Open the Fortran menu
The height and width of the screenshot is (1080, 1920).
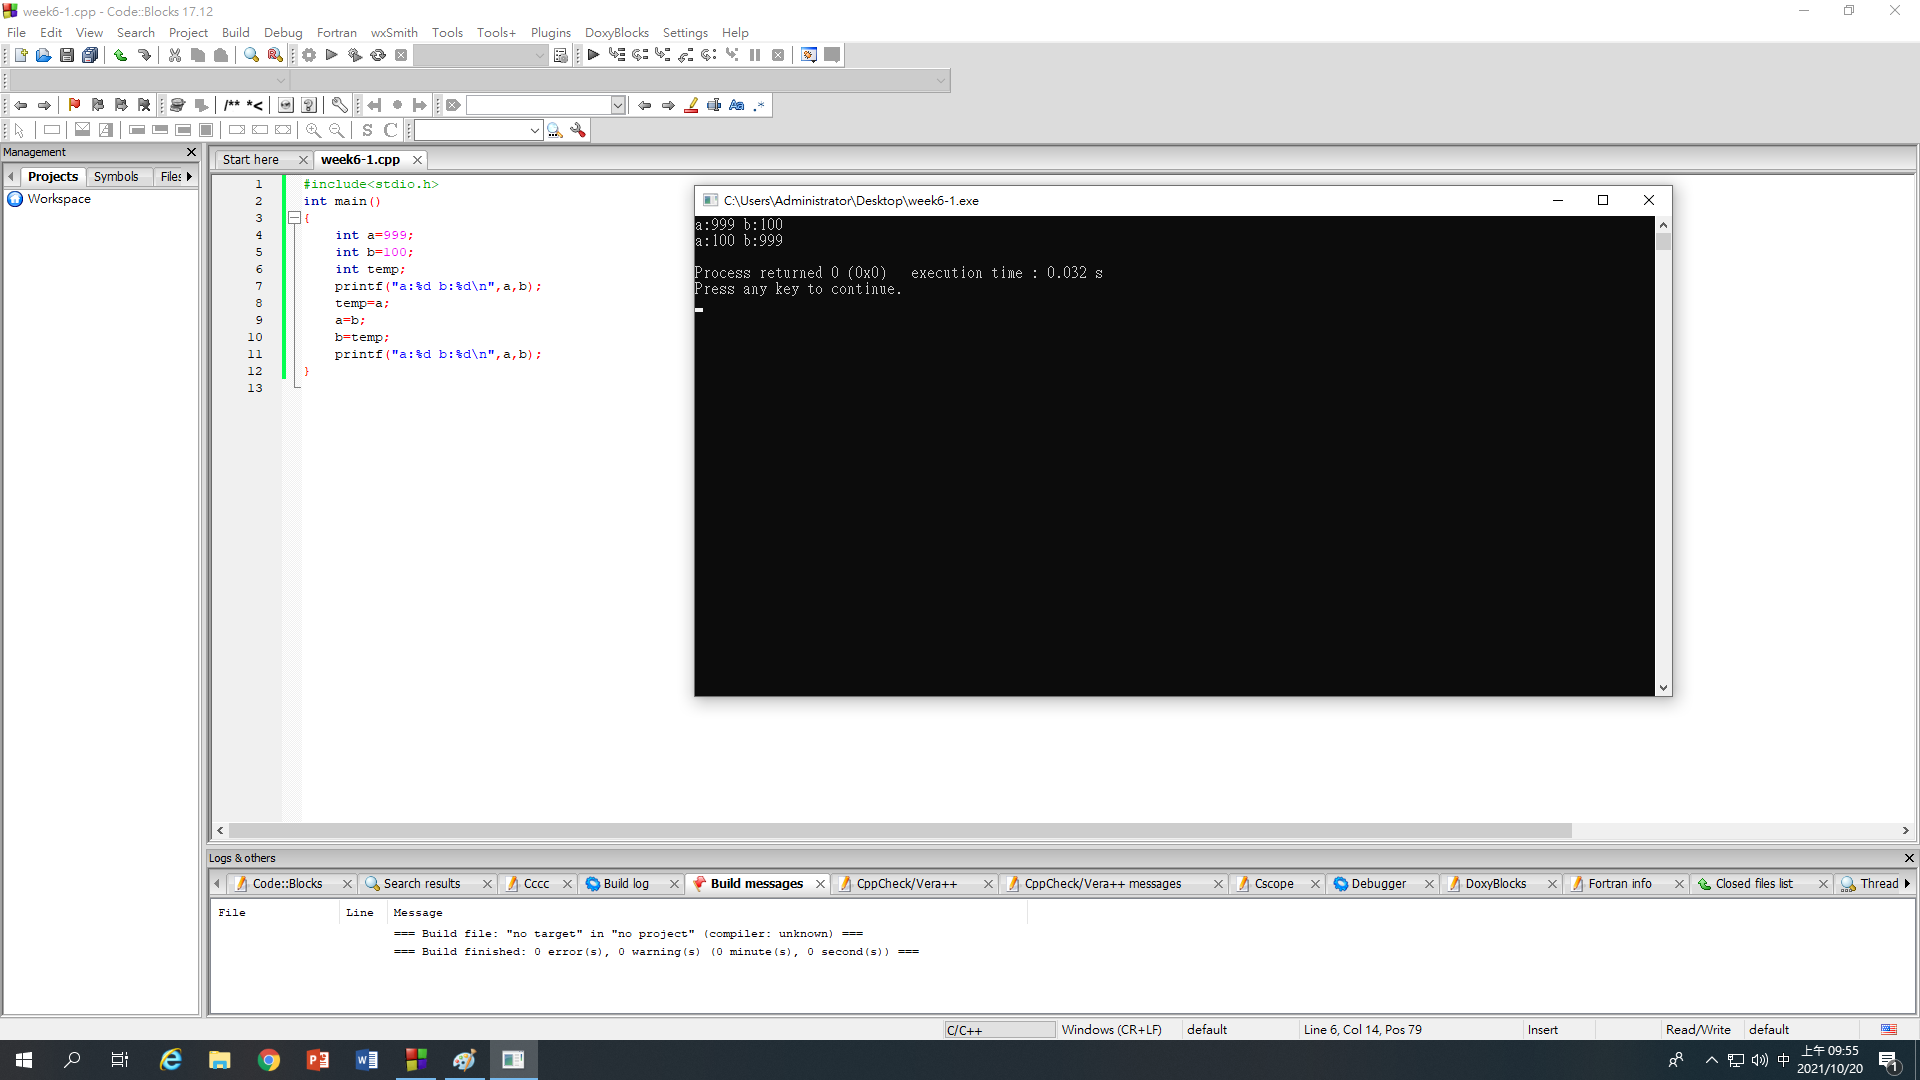click(x=336, y=32)
